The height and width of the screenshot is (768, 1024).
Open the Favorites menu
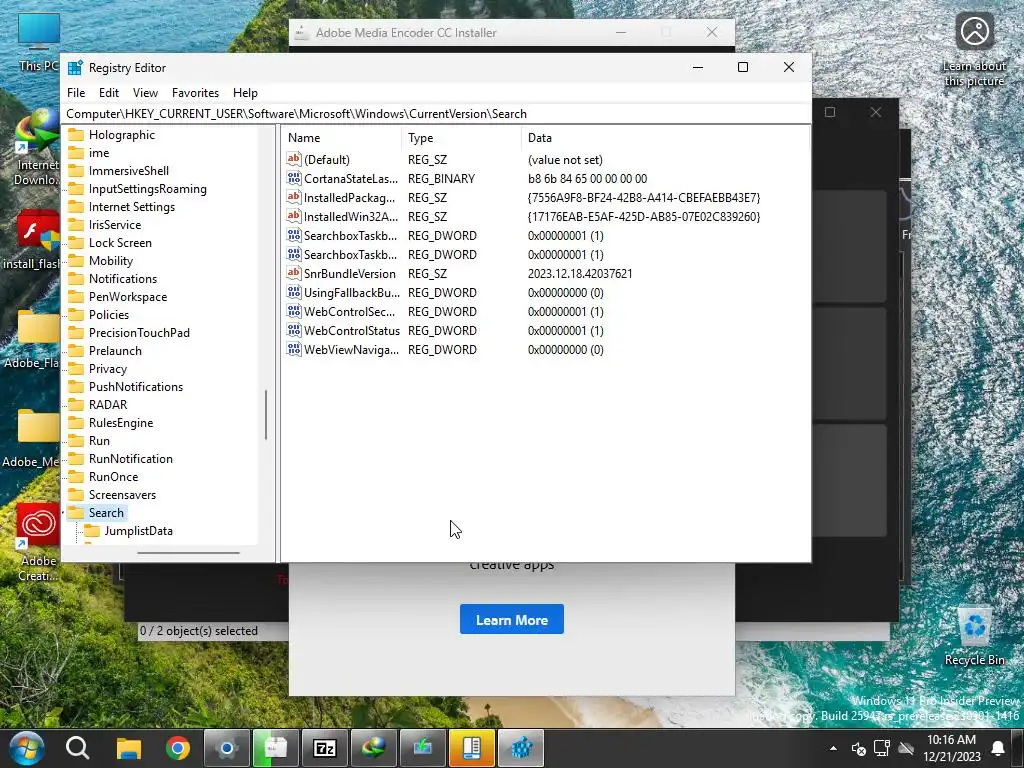tap(195, 93)
